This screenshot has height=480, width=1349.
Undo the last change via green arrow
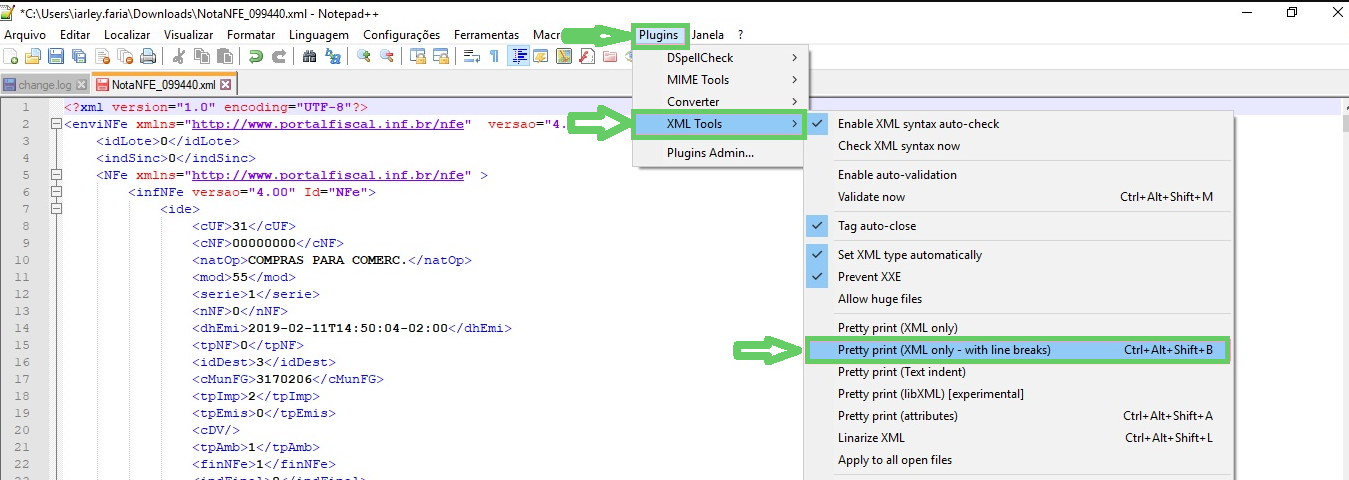[256, 56]
